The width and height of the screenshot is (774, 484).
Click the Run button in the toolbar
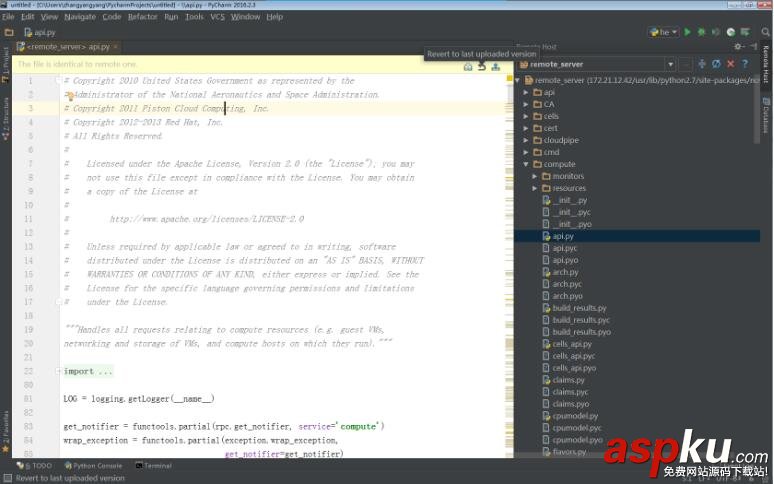tap(687, 32)
